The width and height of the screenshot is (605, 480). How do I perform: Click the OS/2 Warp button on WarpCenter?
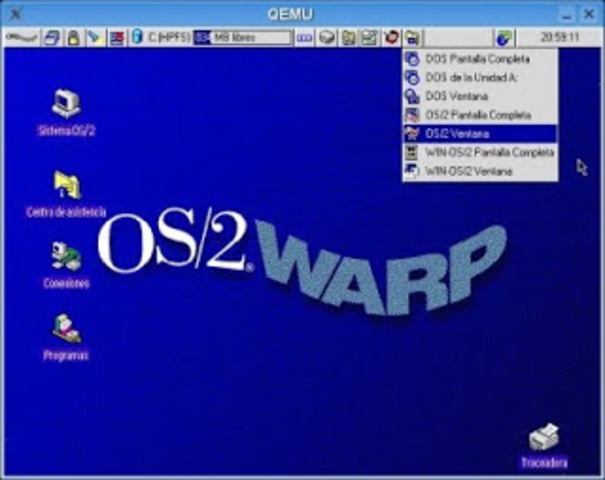(x=21, y=37)
